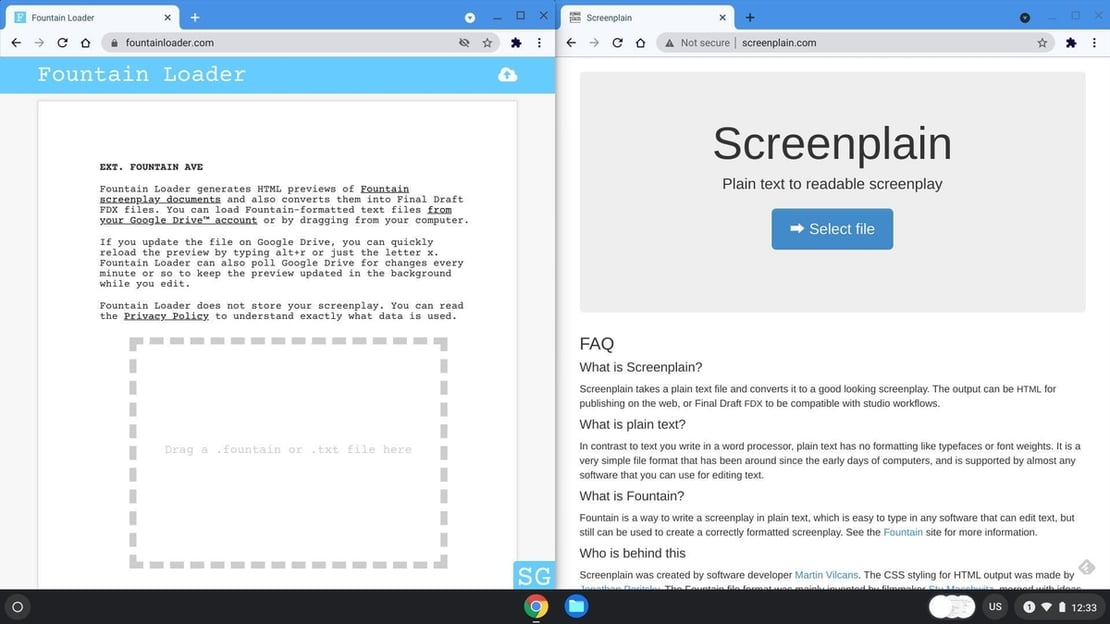
Task: Select the Screenplain tab
Action: pyautogui.click(x=640, y=17)
